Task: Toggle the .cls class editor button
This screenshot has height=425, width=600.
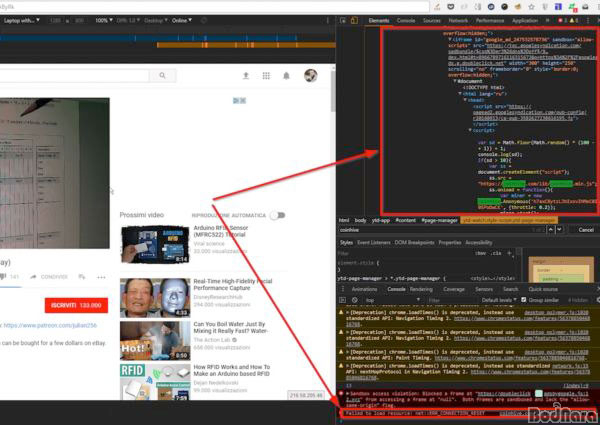Action: pos(496,253)
